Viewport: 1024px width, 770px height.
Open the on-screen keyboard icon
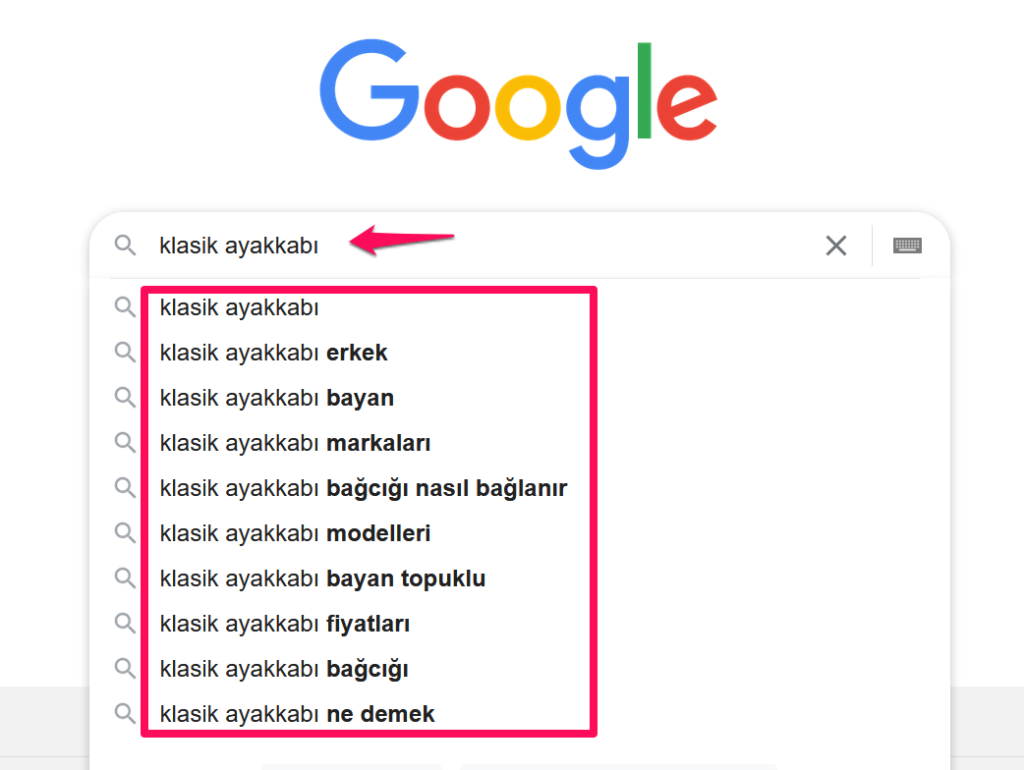pos(907,245)
